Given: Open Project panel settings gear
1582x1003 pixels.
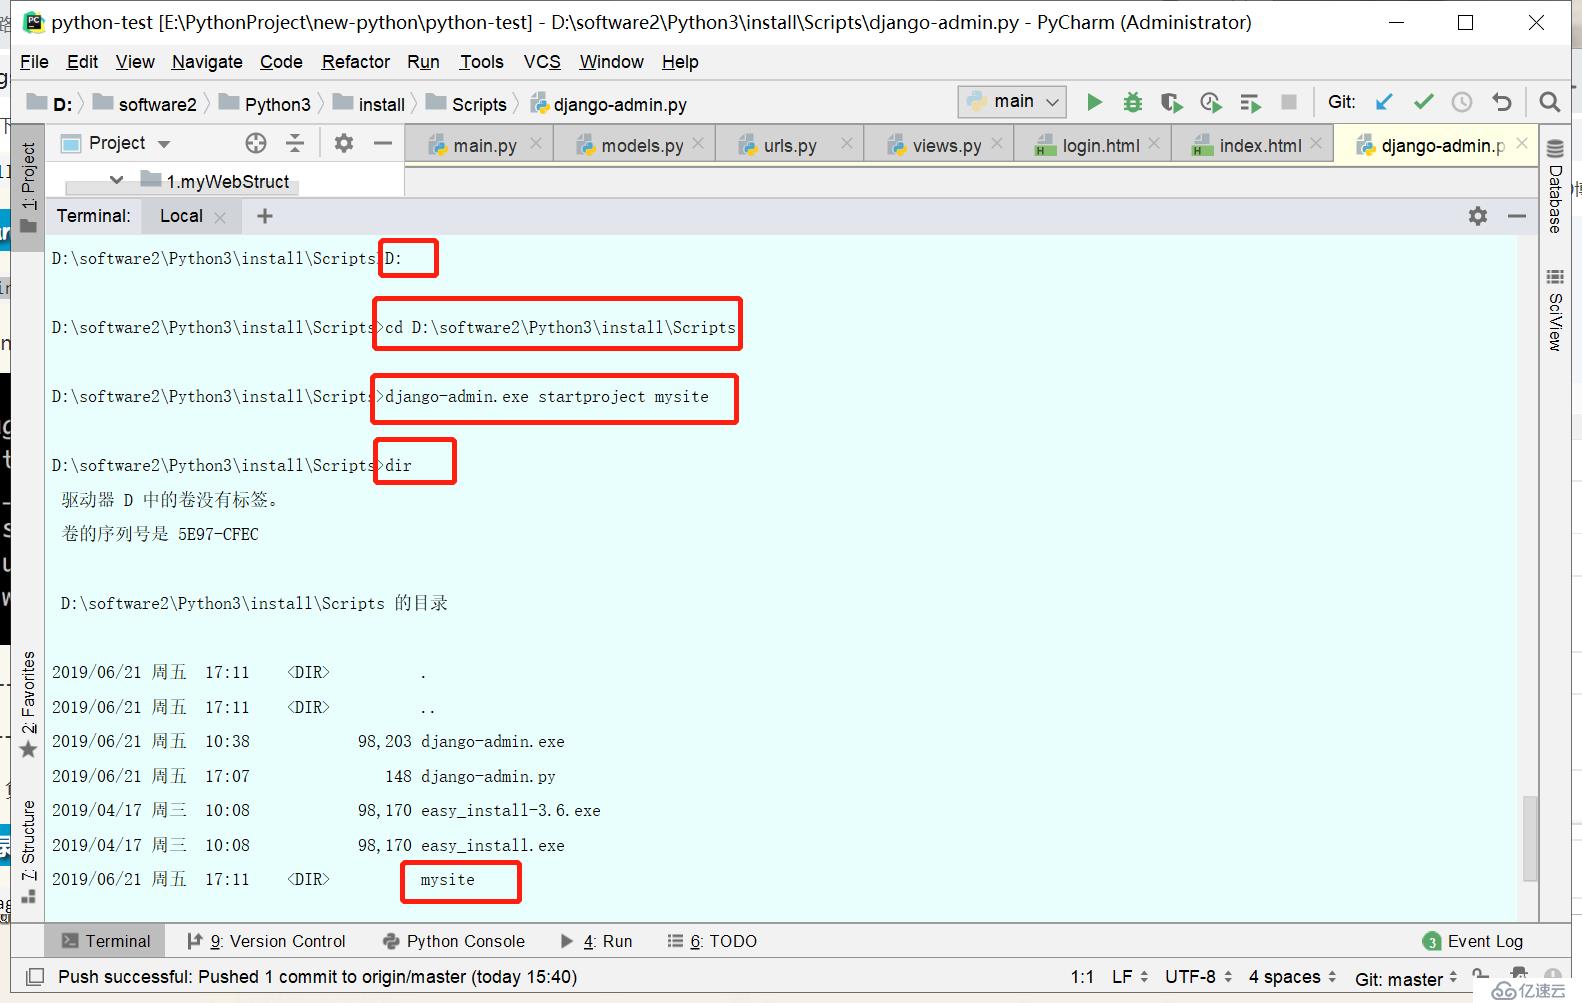Looking at the screenshot, I should click(344, 143).
